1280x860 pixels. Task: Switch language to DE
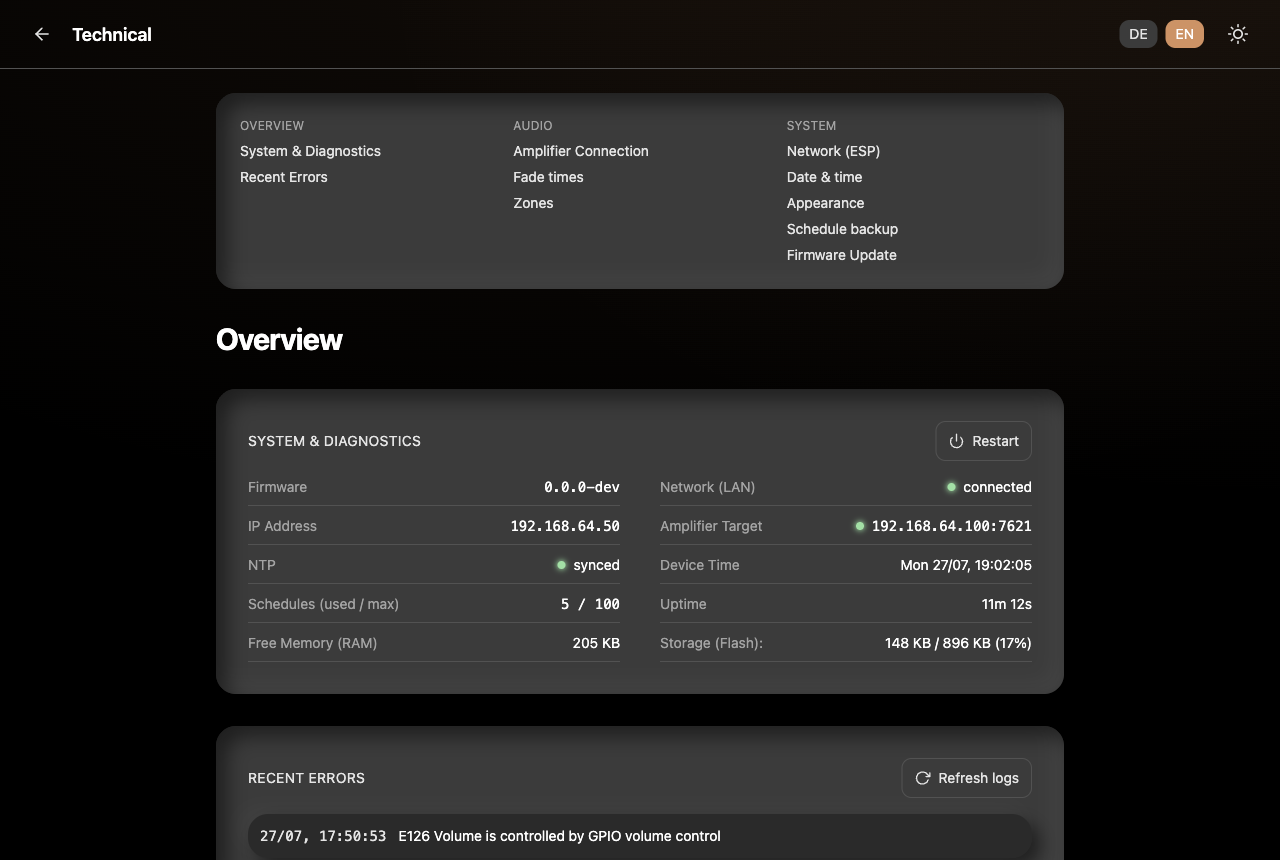tap(1138, 34)
